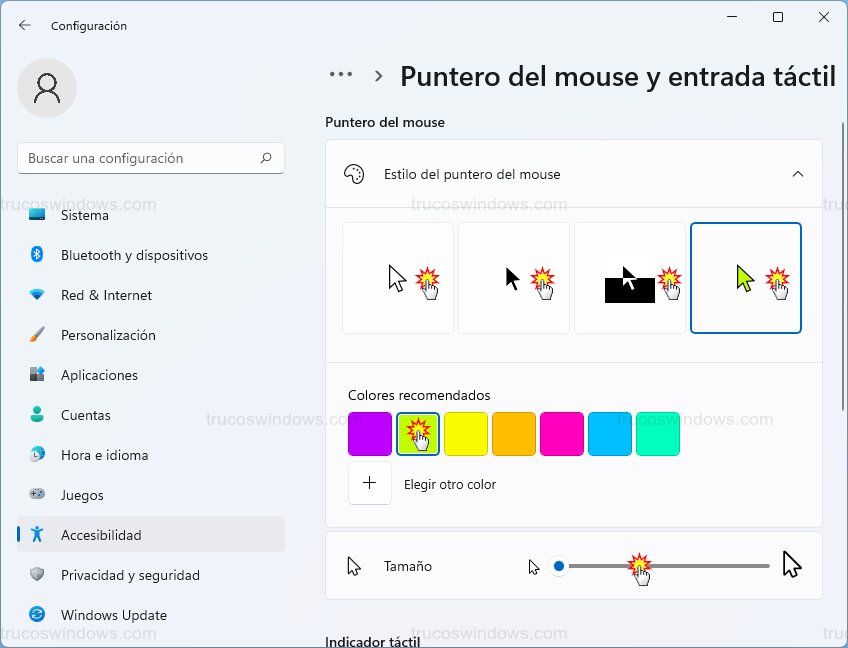848x648 pixels.
Task: Open Hora e idioma settings
Action: click(x=103, y=455)
